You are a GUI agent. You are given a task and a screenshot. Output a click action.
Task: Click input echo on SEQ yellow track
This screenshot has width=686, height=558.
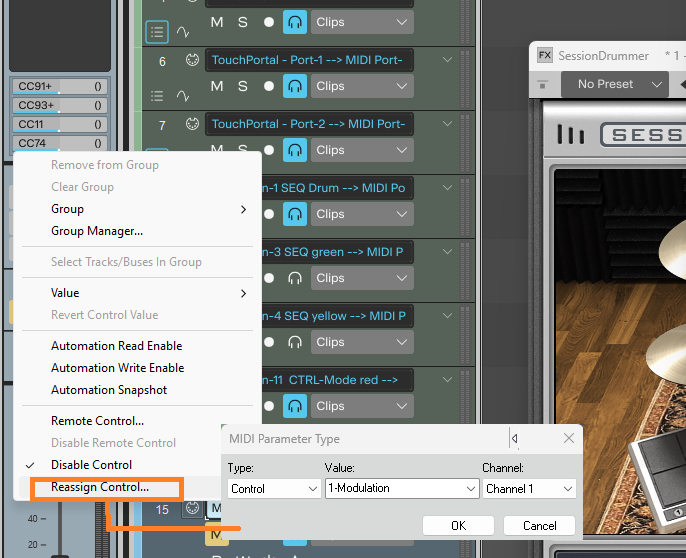click(x=294, y=342)
